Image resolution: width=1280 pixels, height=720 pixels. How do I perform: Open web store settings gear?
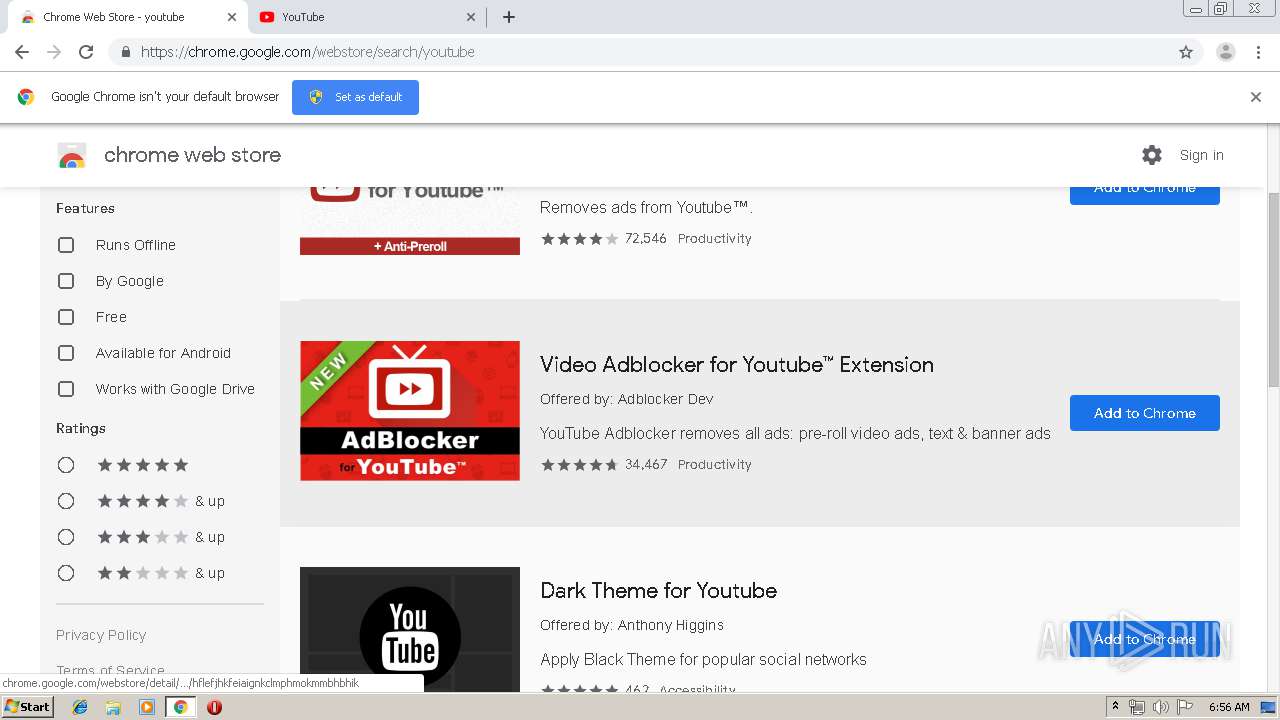coord(1152,155)
